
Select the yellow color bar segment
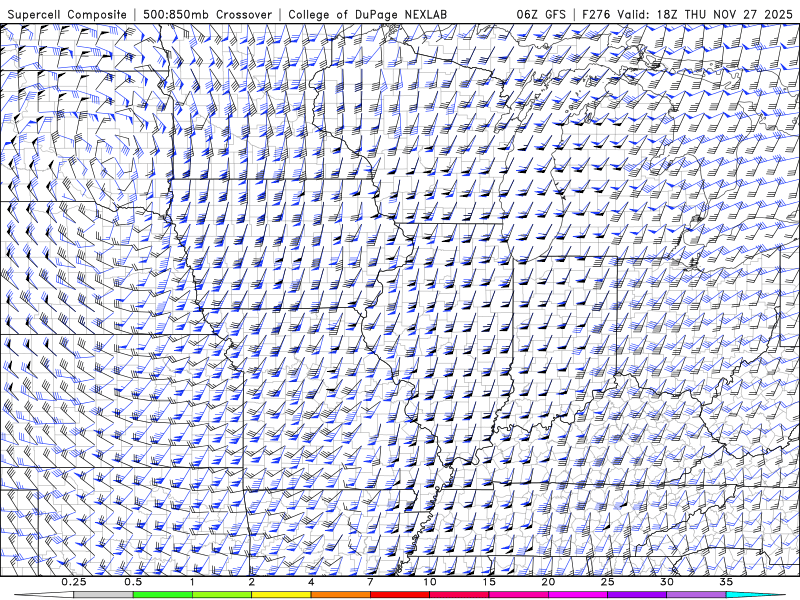click(x=281, y=595)
